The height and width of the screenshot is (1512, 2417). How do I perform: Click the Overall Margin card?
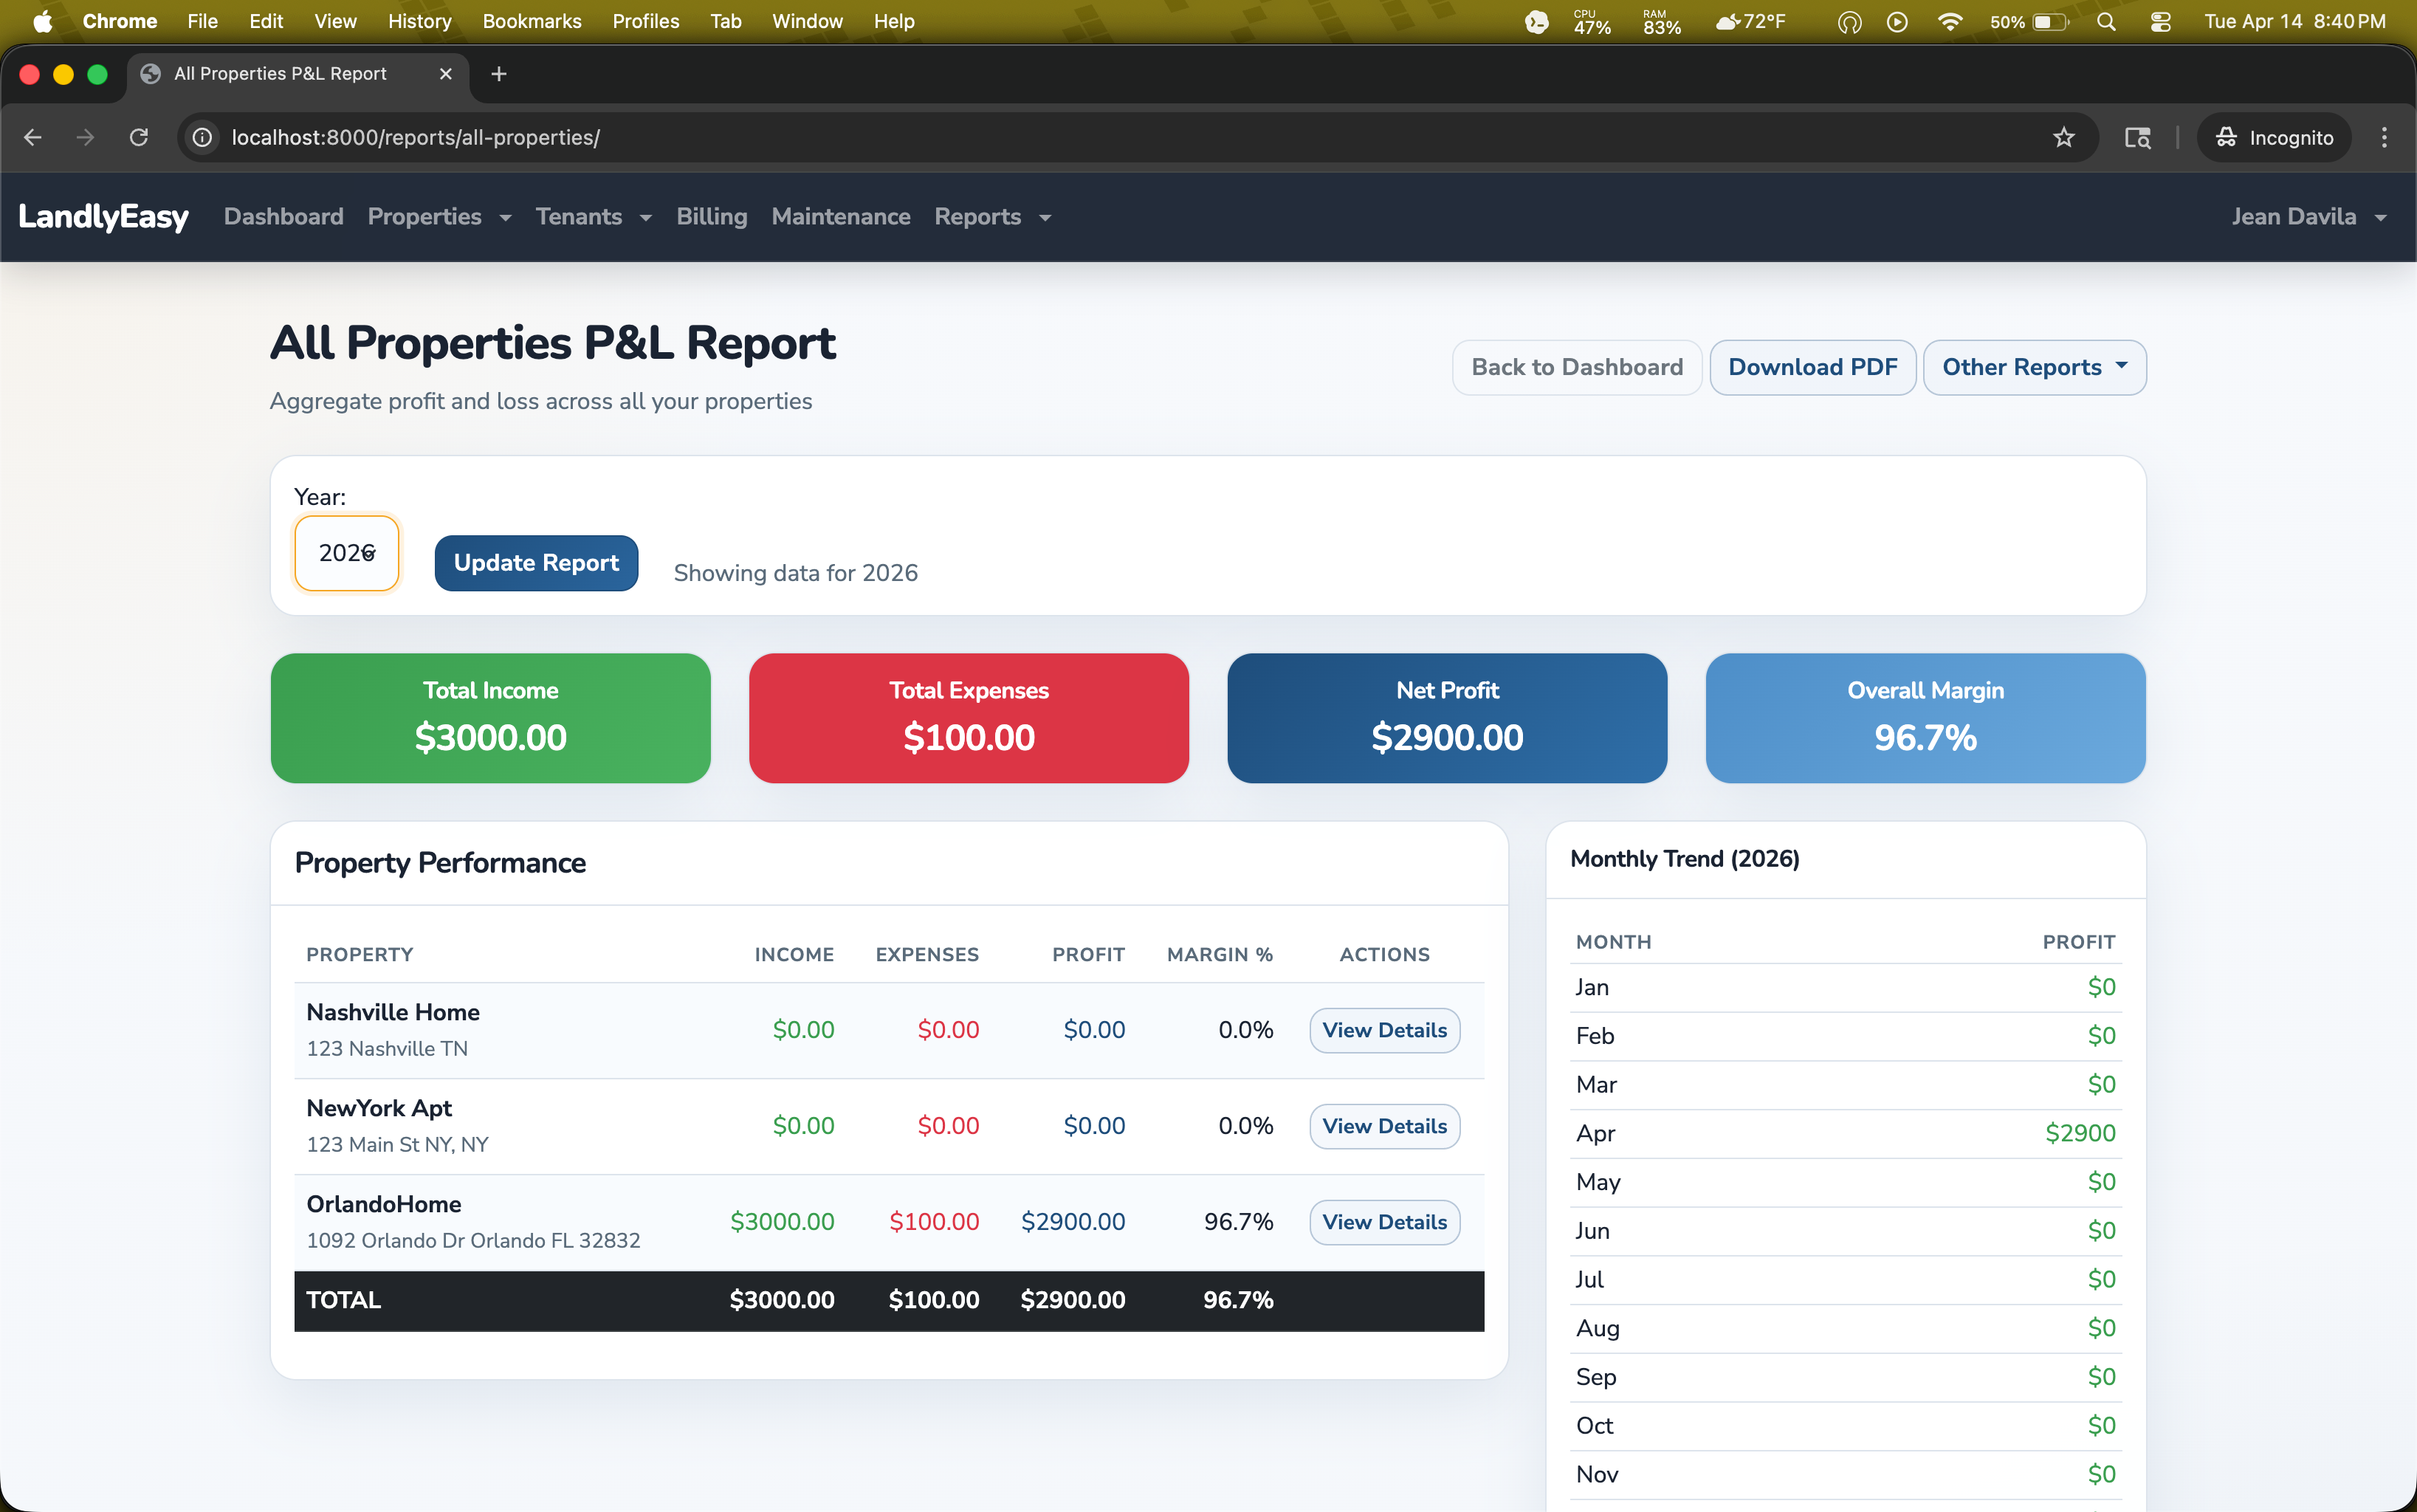click(1925, 718)
